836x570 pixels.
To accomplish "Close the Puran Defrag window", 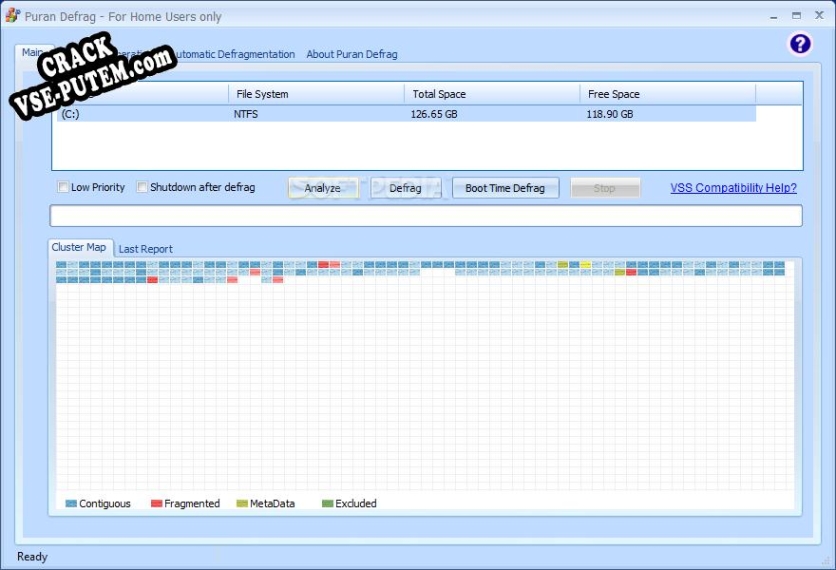I will [x=819, y=15].
